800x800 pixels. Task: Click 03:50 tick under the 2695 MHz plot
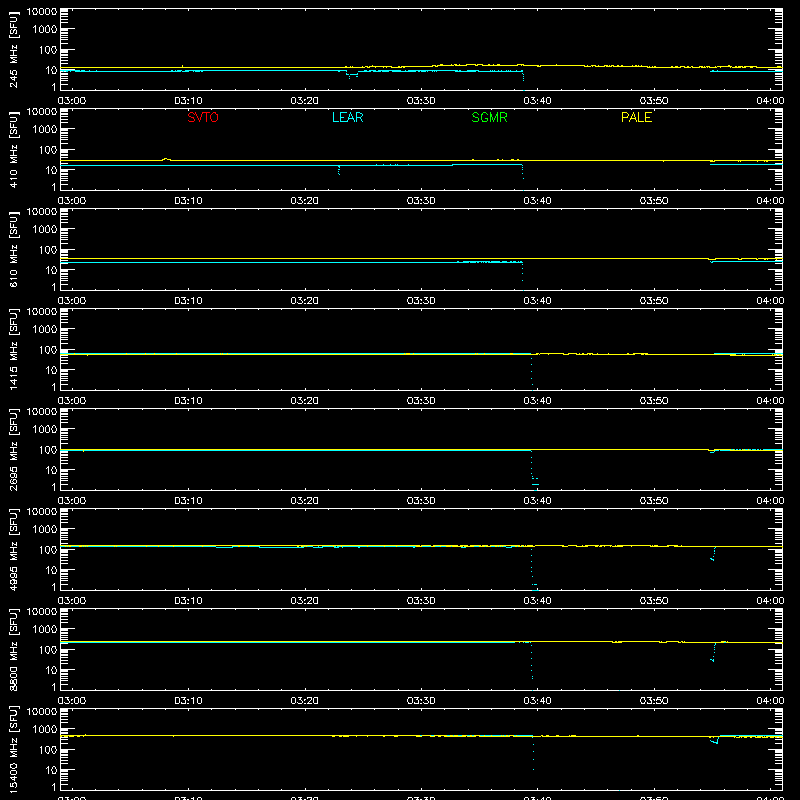(x=654, y=501)
